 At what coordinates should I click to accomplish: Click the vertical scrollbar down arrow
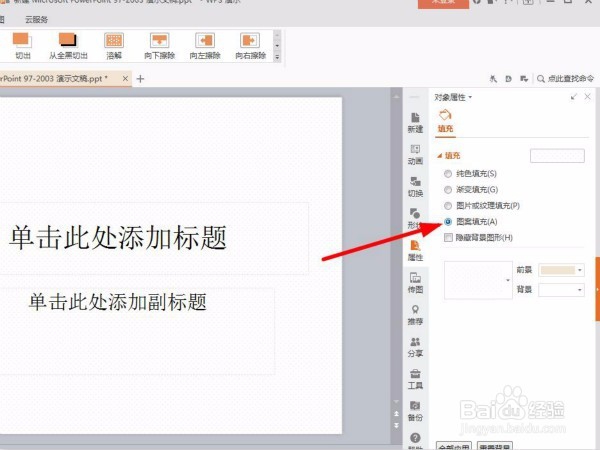pos(396,402)
